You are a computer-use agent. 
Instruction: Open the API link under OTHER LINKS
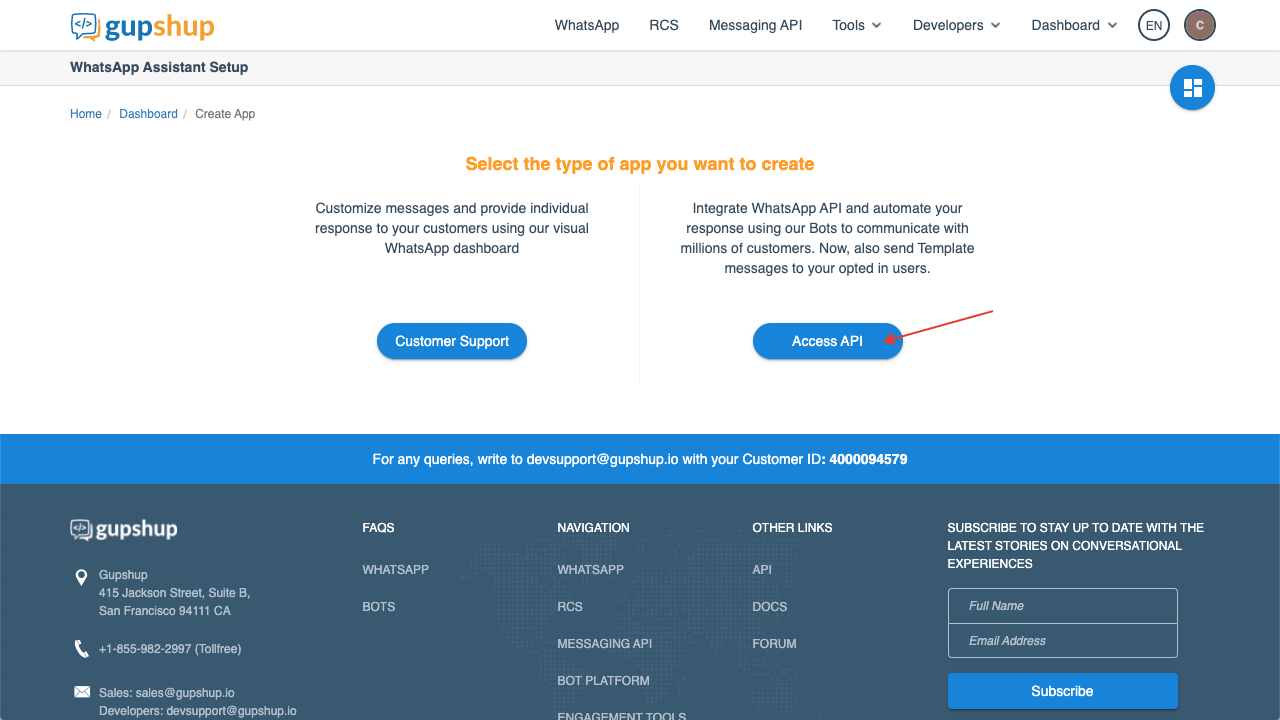pyautogui.click(x=762, y=570)
